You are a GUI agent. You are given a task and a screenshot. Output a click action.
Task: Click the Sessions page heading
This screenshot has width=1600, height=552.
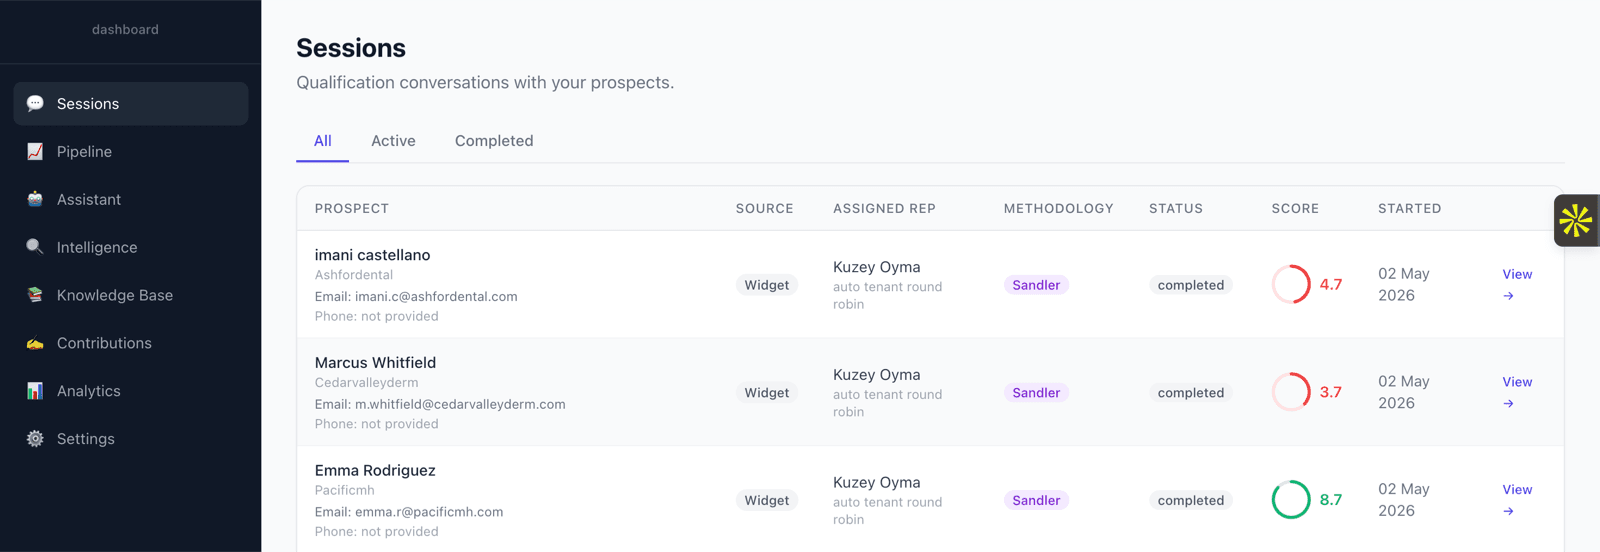[x=351, y=48]
